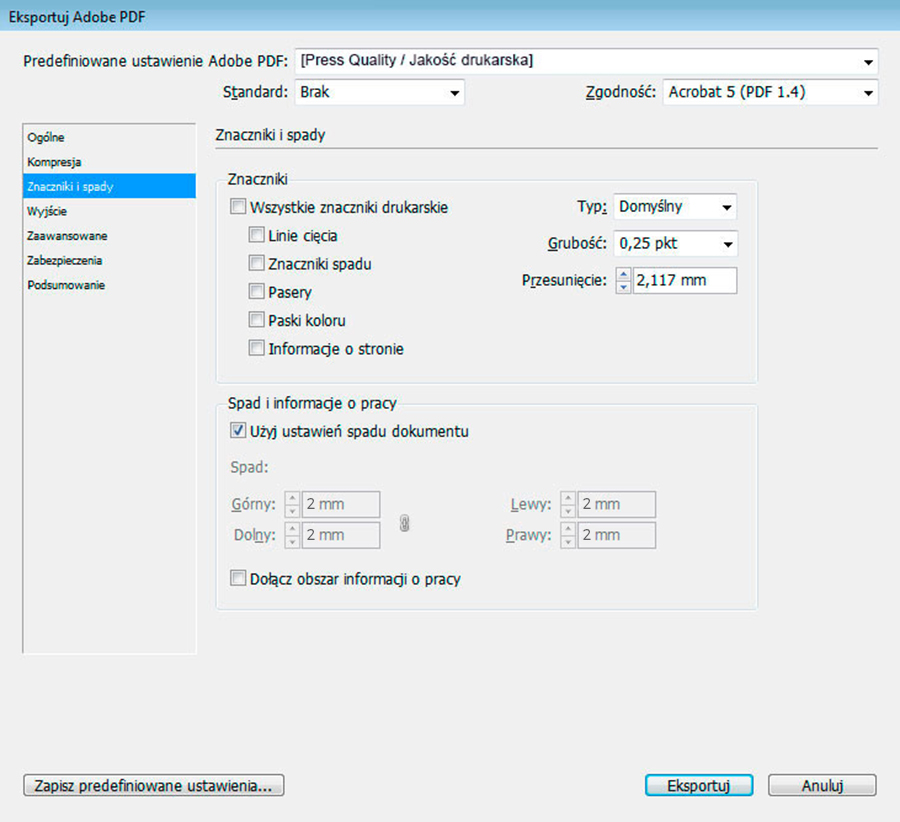Open the Grubość dropdown showing 0,25 pkt
The image size is (900, 822).
(675, 243)
